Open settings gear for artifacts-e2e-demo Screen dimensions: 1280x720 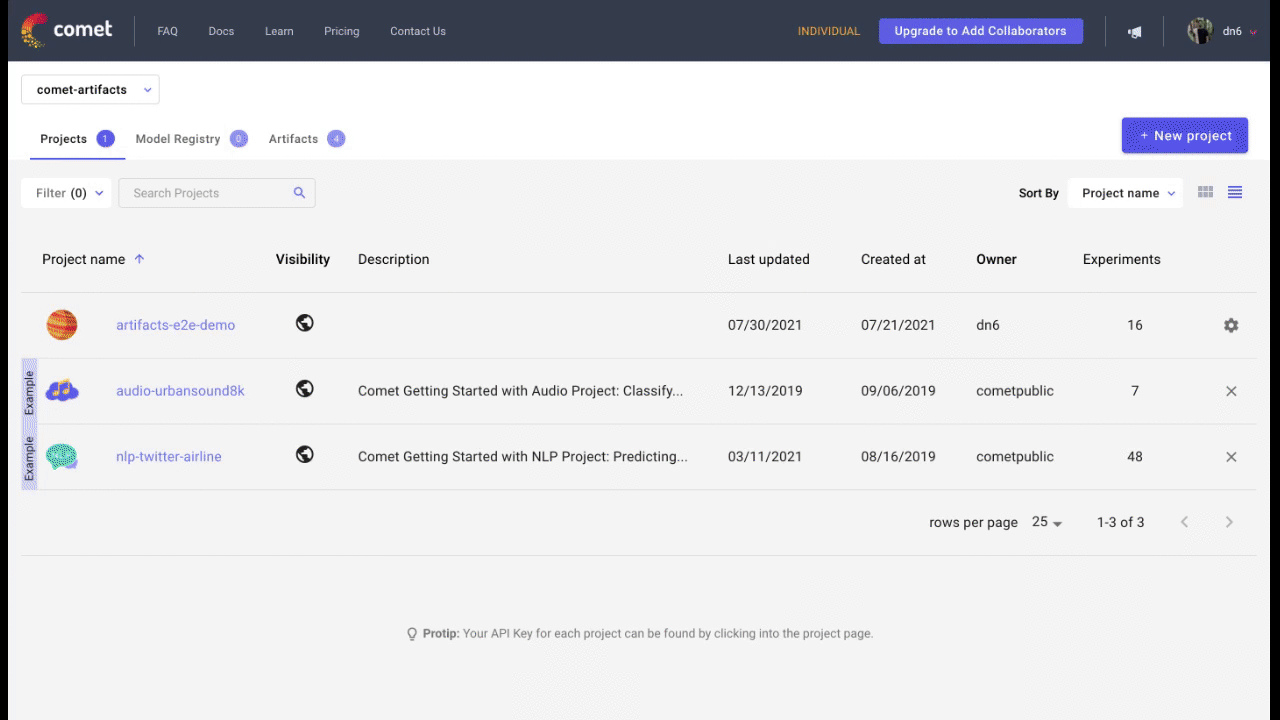pyautogui.click(x=1231, y=325)
